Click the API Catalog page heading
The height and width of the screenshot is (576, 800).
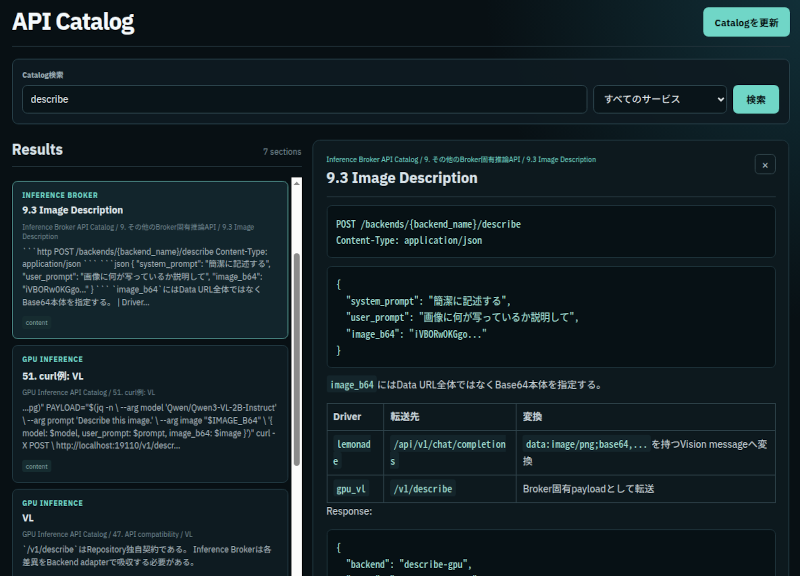tap(73, 22)
